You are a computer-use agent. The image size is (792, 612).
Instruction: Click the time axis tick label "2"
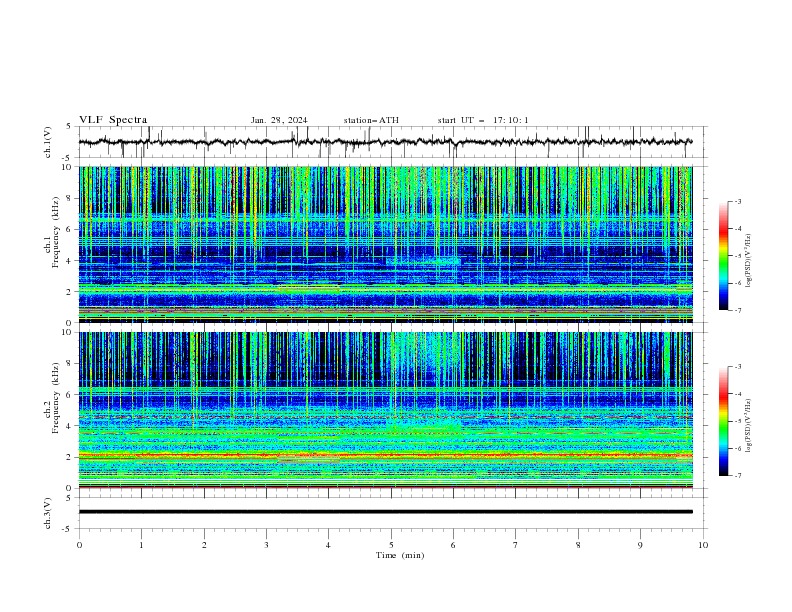pyautogui.click(x=204, y=545)
